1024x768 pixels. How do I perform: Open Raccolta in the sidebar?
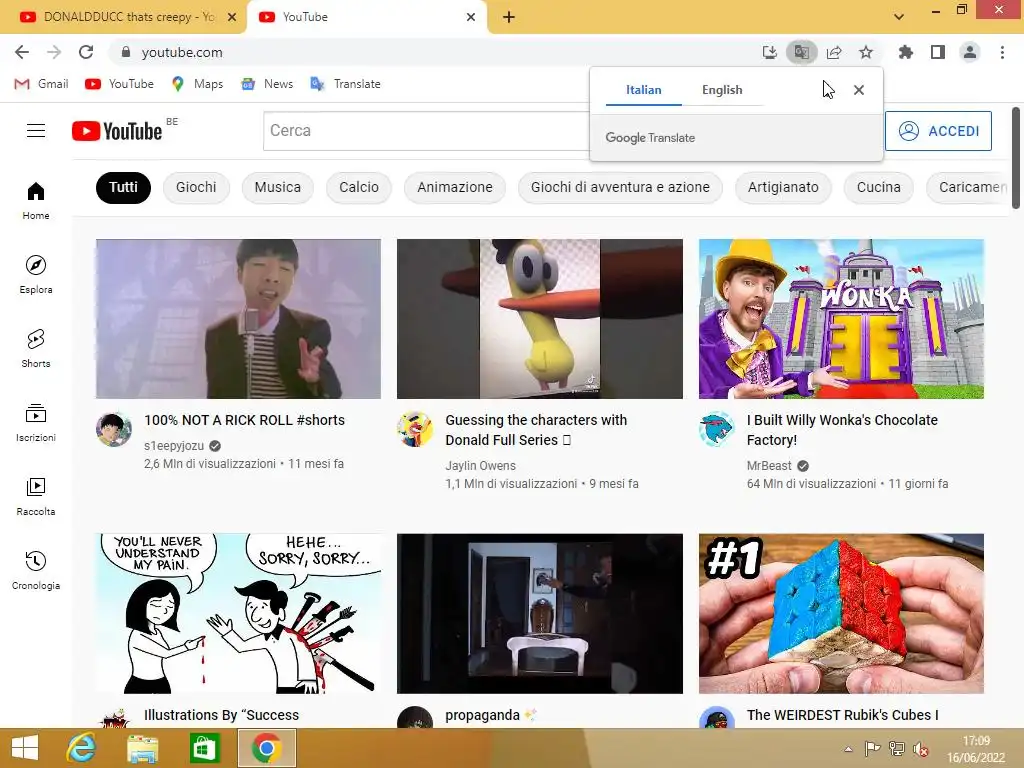click(36, 496)
